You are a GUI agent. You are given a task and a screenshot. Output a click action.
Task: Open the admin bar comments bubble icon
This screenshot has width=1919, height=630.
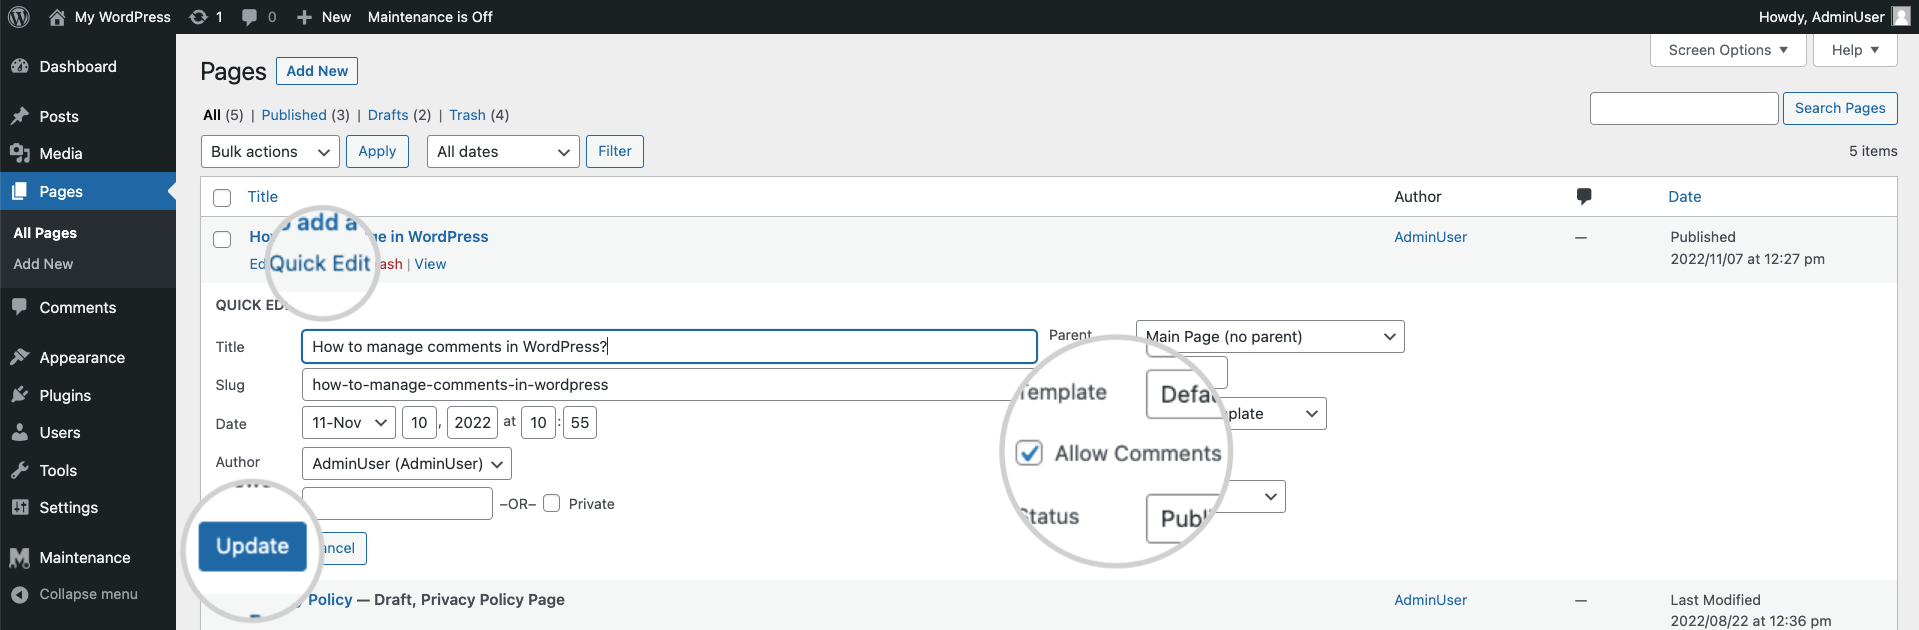pos(249,17)
